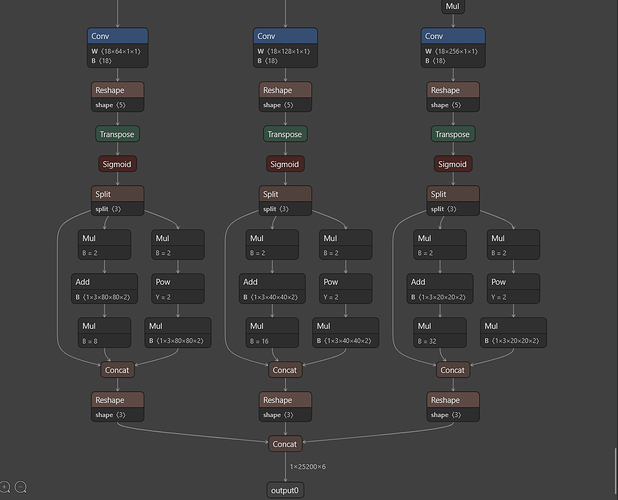The height and width of the screenshot is (500, 618).
Task: Select the right column Concat node below Mul
Action: click(x=453, y=369)
